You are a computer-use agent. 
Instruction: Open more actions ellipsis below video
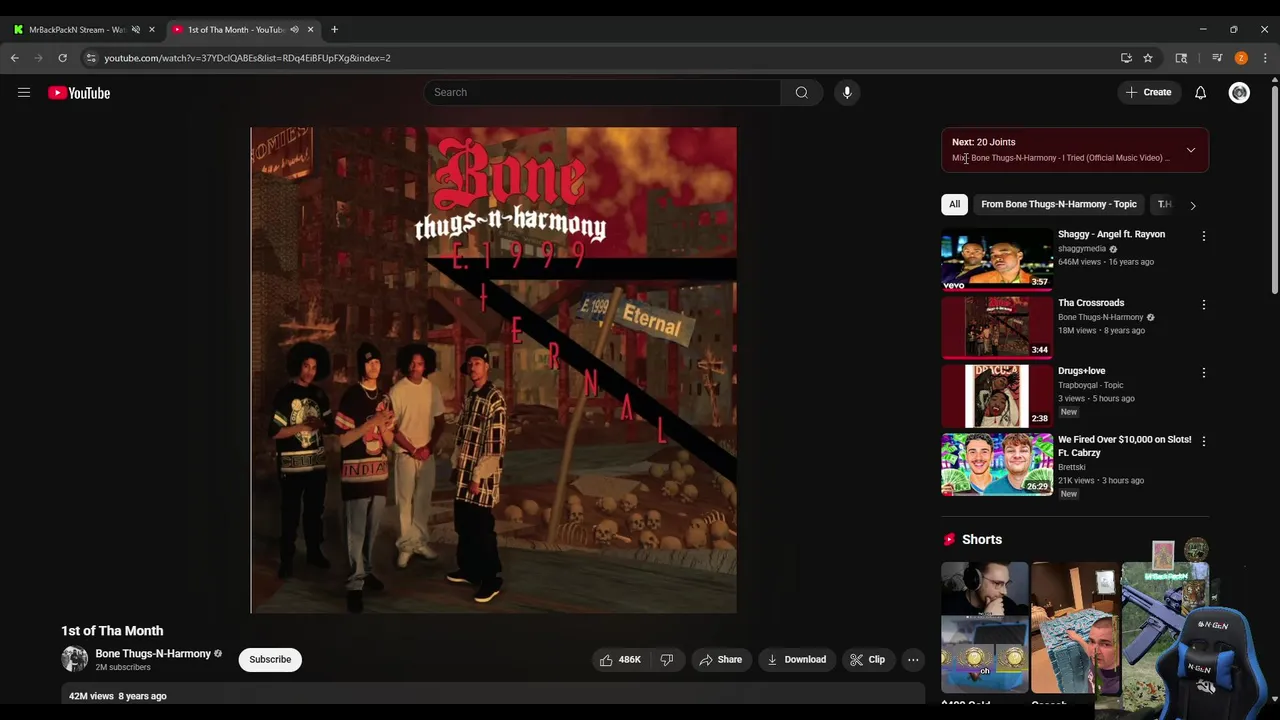pyautogui.click(x=913, y=660)
